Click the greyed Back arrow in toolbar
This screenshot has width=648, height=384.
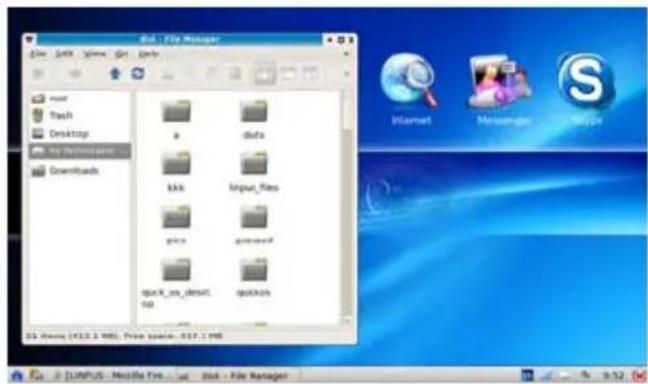pyautogui.click(x=38, y=74)
